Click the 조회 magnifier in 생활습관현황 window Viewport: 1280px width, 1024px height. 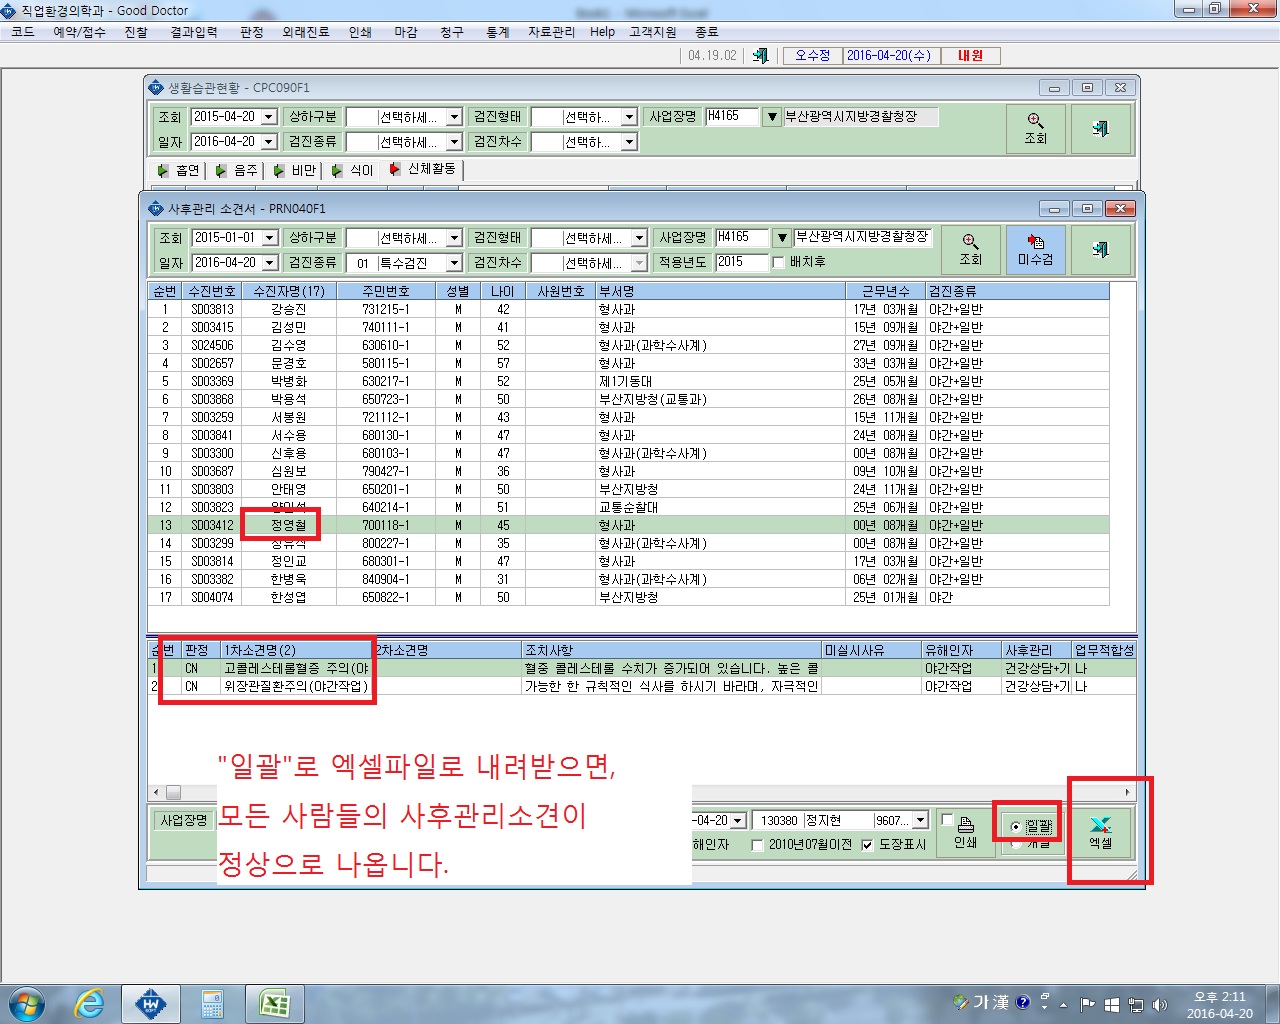coord(1035,128)
